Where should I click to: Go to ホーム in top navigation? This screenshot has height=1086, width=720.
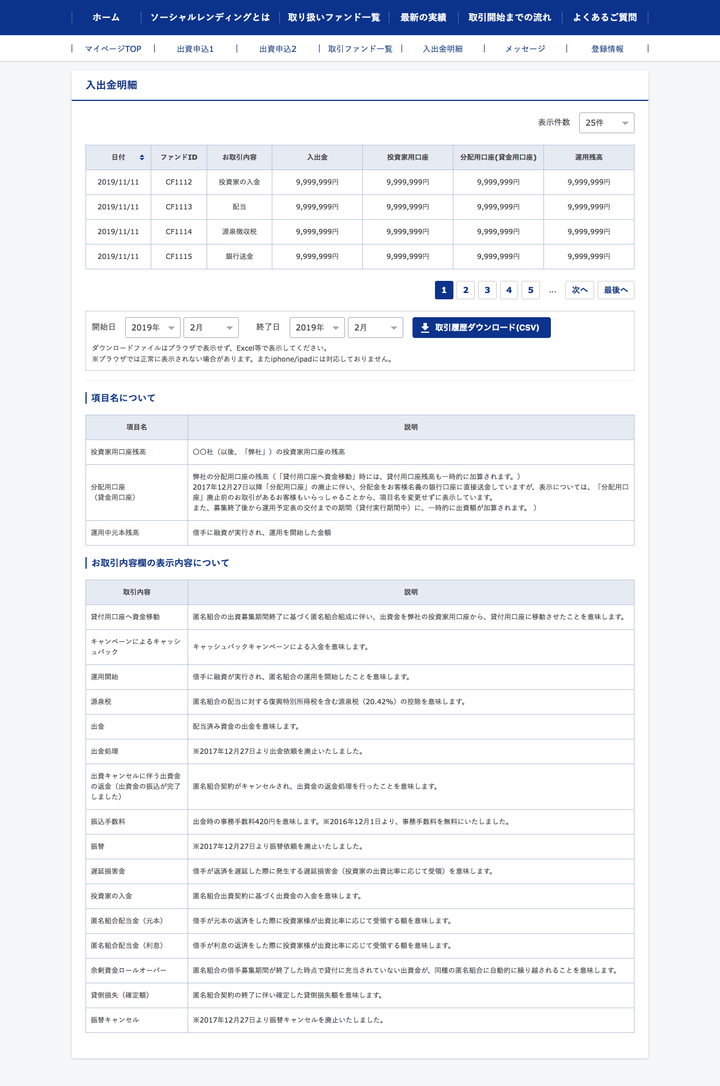106,17
